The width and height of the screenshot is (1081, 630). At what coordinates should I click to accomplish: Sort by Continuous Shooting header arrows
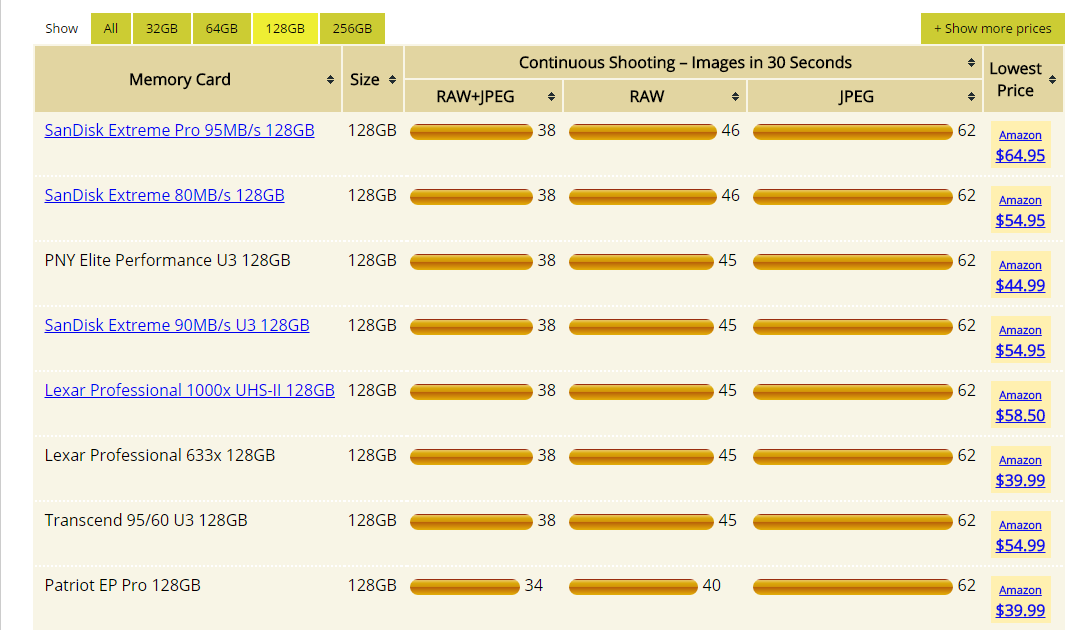click(x=971, y=63)
